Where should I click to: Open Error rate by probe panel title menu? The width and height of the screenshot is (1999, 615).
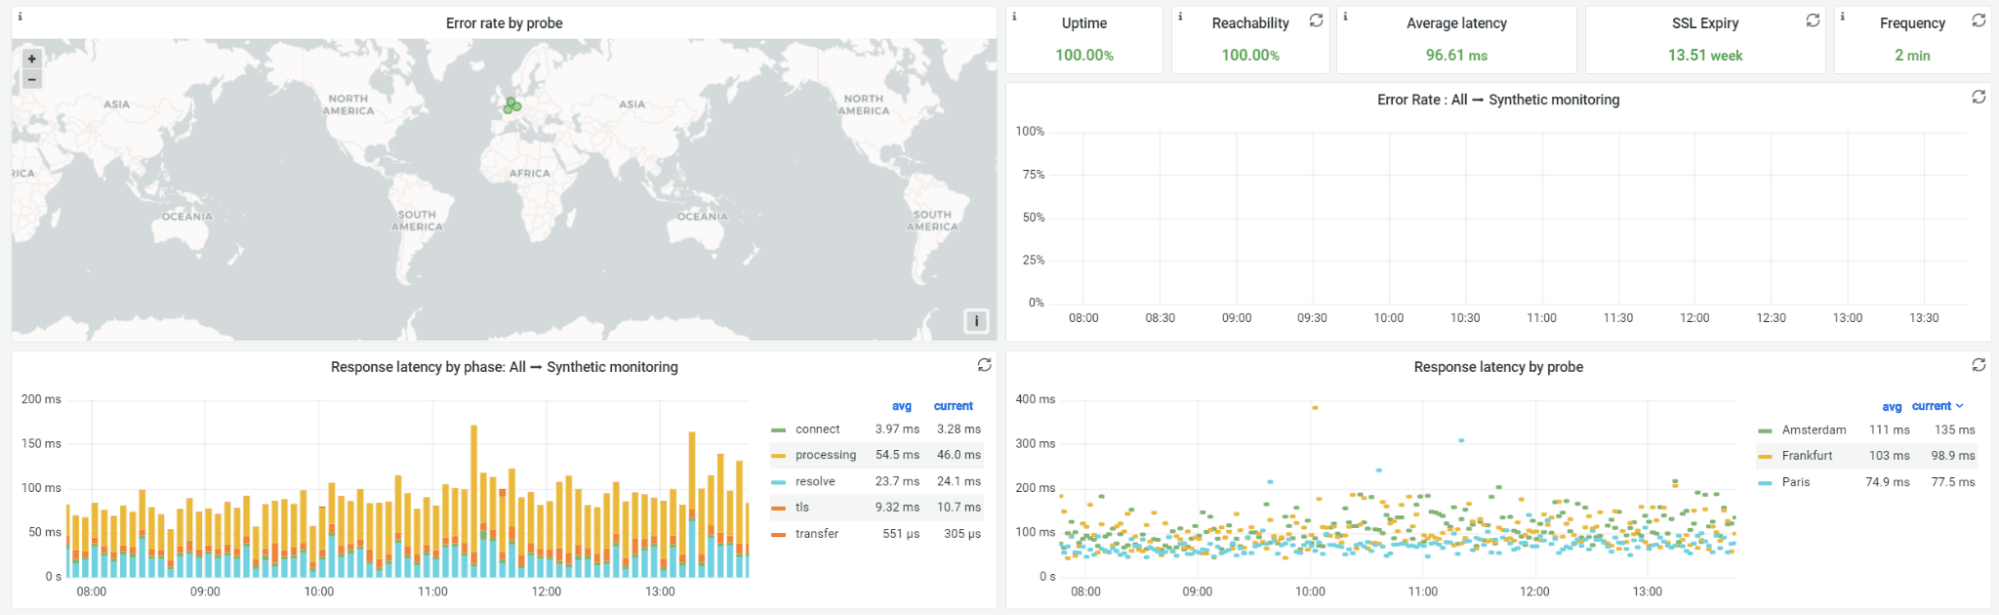coord(504,23)
